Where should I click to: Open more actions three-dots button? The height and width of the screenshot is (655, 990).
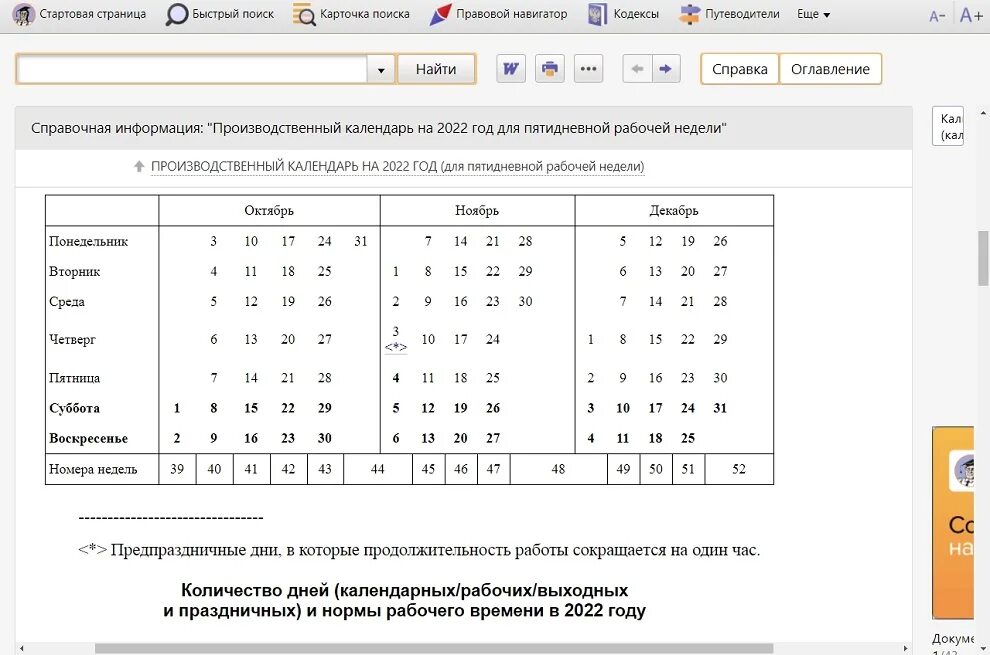[x=588, y=69]
